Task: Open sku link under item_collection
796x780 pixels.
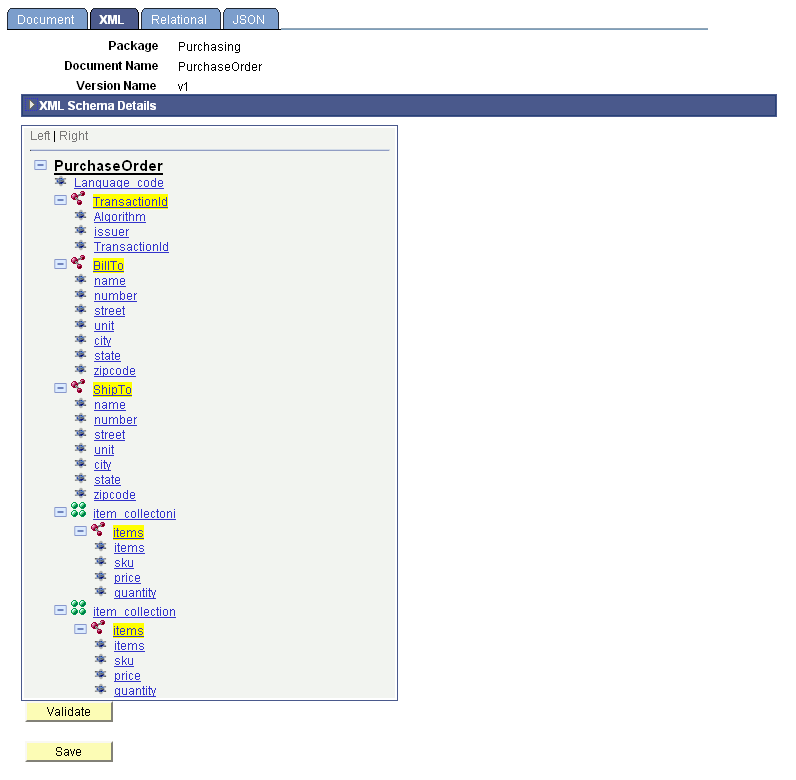Action: [x=124, y=661]
